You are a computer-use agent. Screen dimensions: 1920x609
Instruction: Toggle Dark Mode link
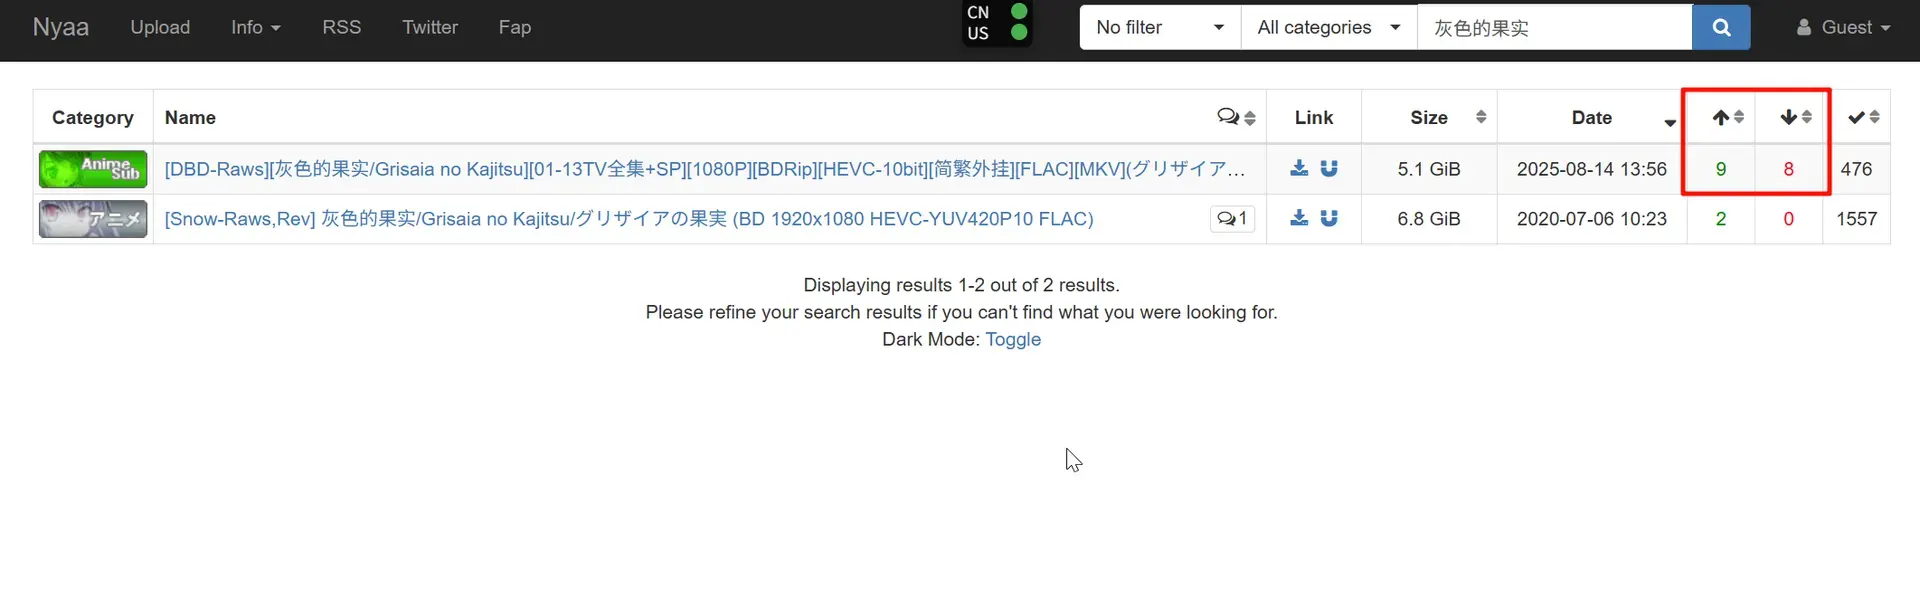1013,339
